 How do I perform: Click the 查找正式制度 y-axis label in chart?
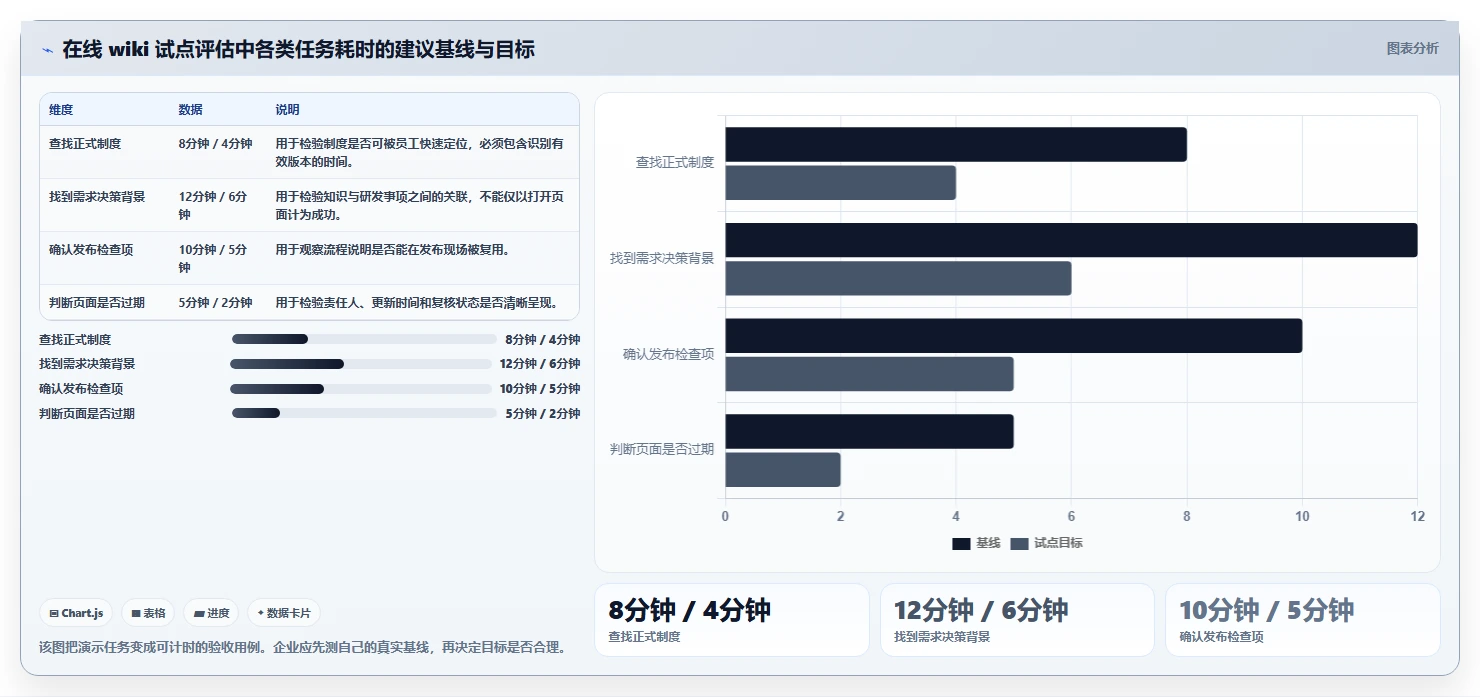pyautogui.click(x=675, y=162)
